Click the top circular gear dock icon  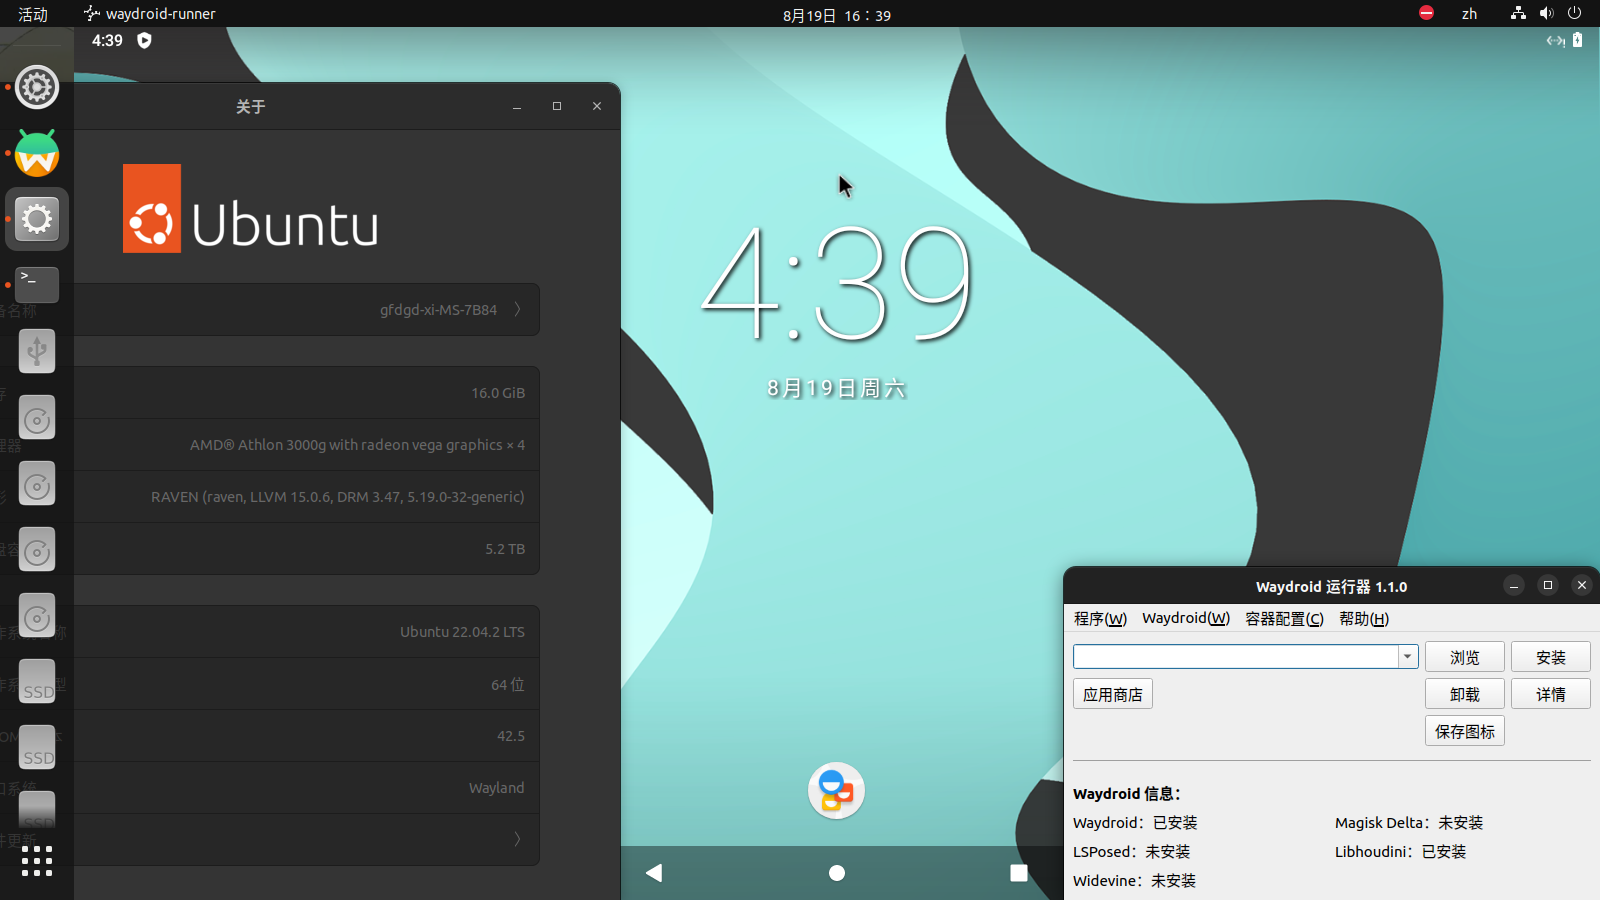[37, 87]
